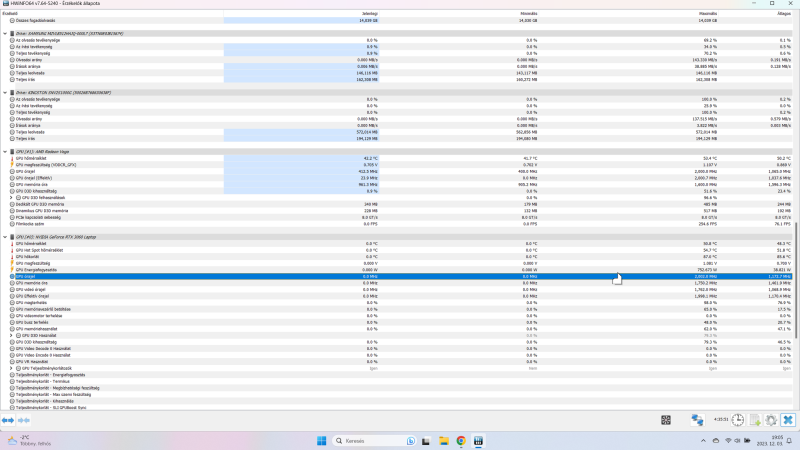Collapse the AMD Radeon Vega GPU group
800x450 pixels.
[5, 152]
